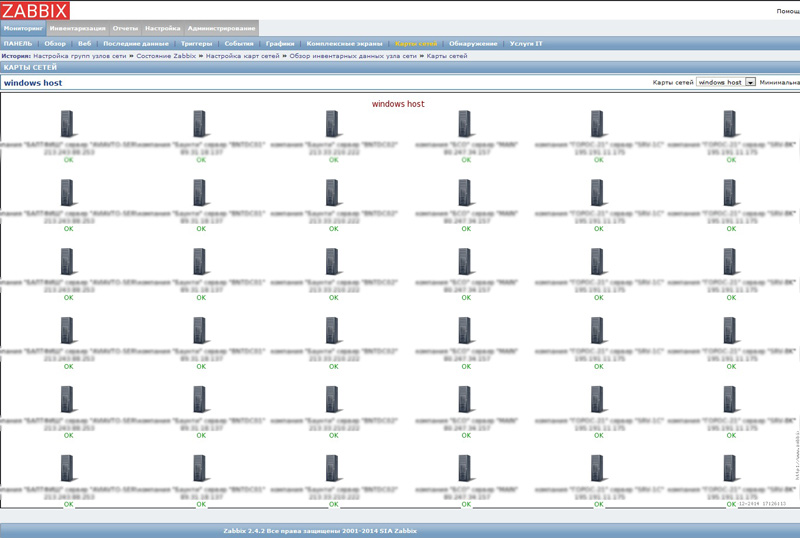Open the Отчеты tab
800x538 pixels.
125,29
